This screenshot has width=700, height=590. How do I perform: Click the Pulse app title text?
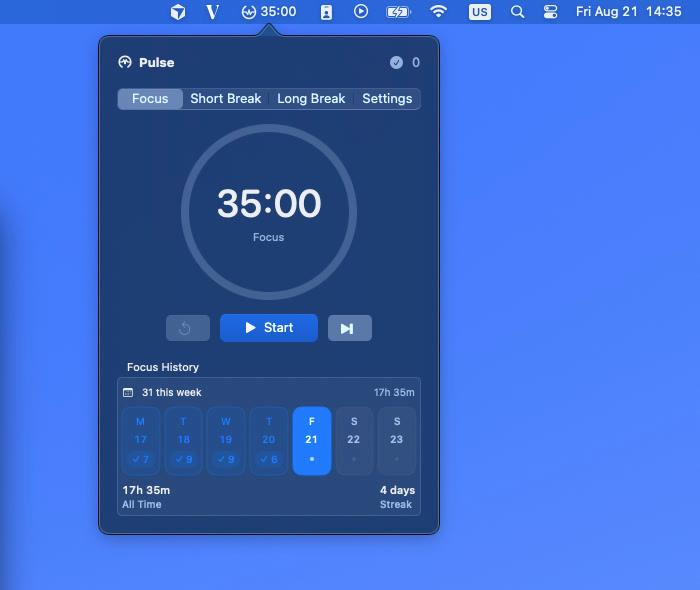(x=157, y=62)
